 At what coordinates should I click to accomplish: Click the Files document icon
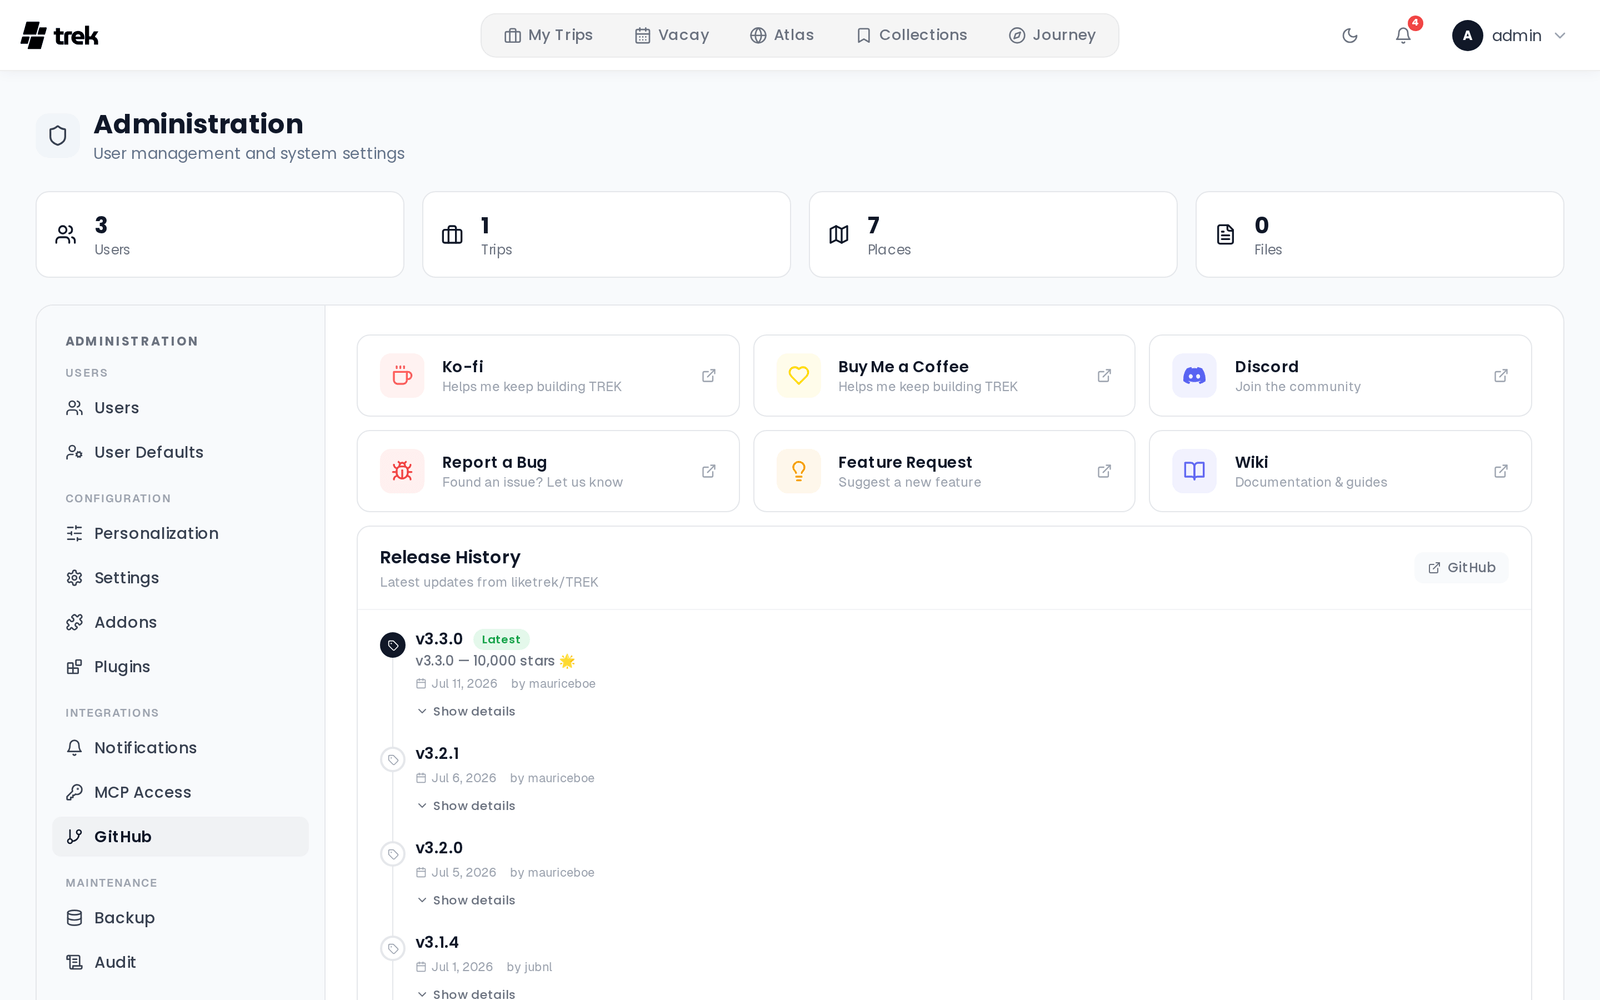(1226, 235)
